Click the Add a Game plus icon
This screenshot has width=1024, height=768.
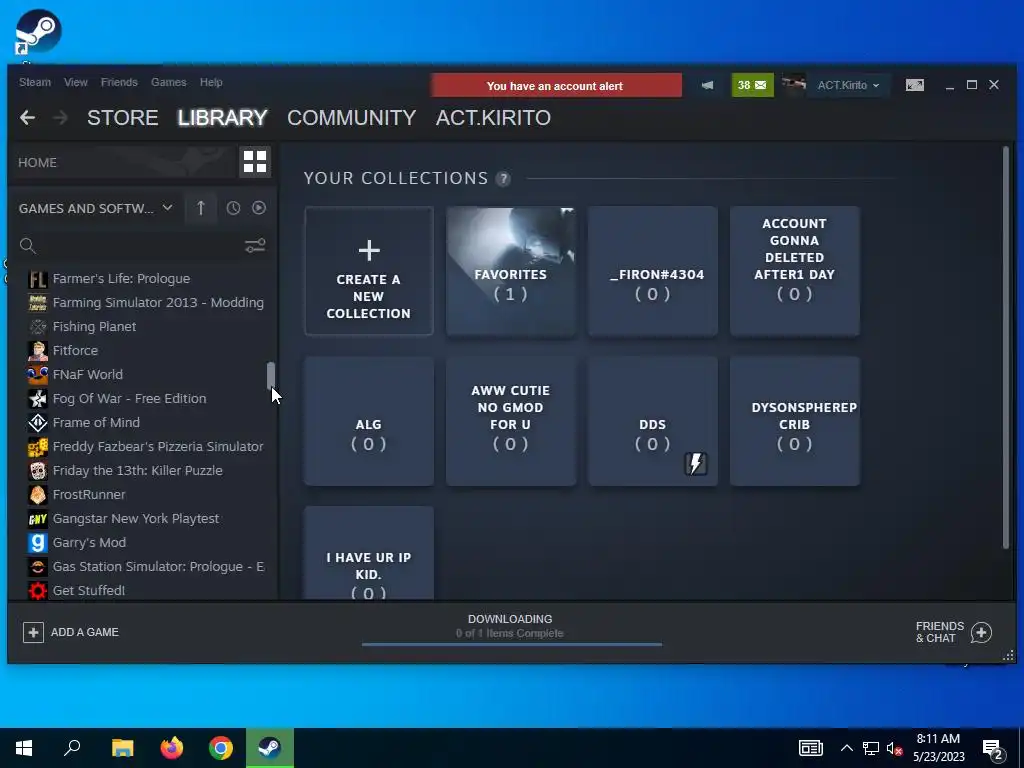pos(33,632)
